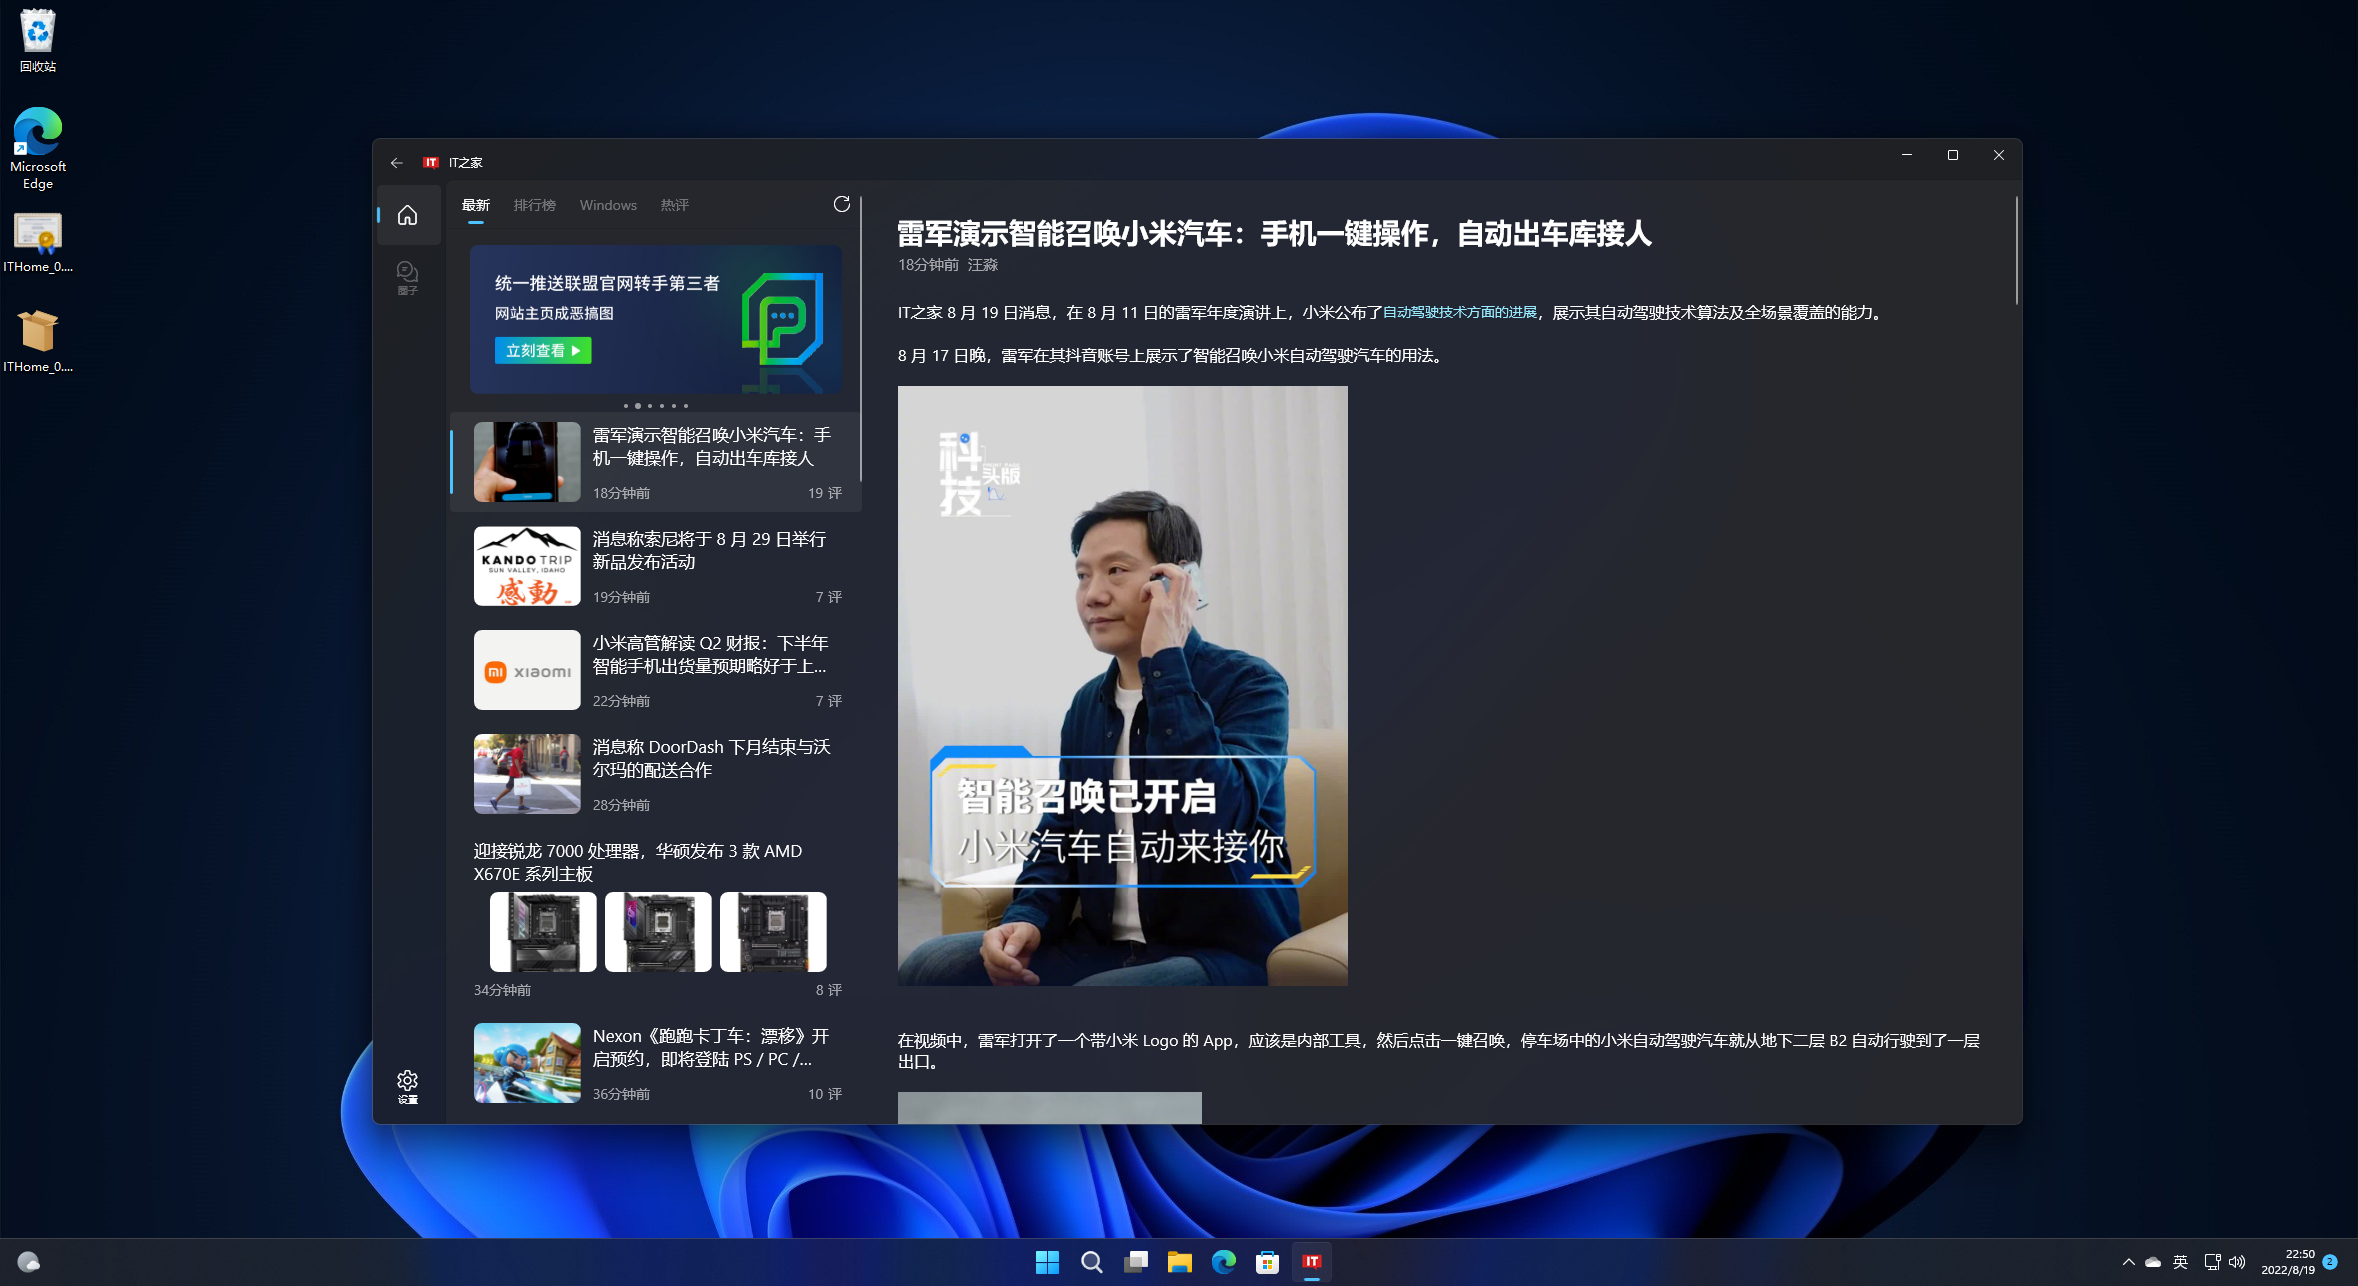
Task: Switch to the 最新 tab
Action: tap(476, 205)
